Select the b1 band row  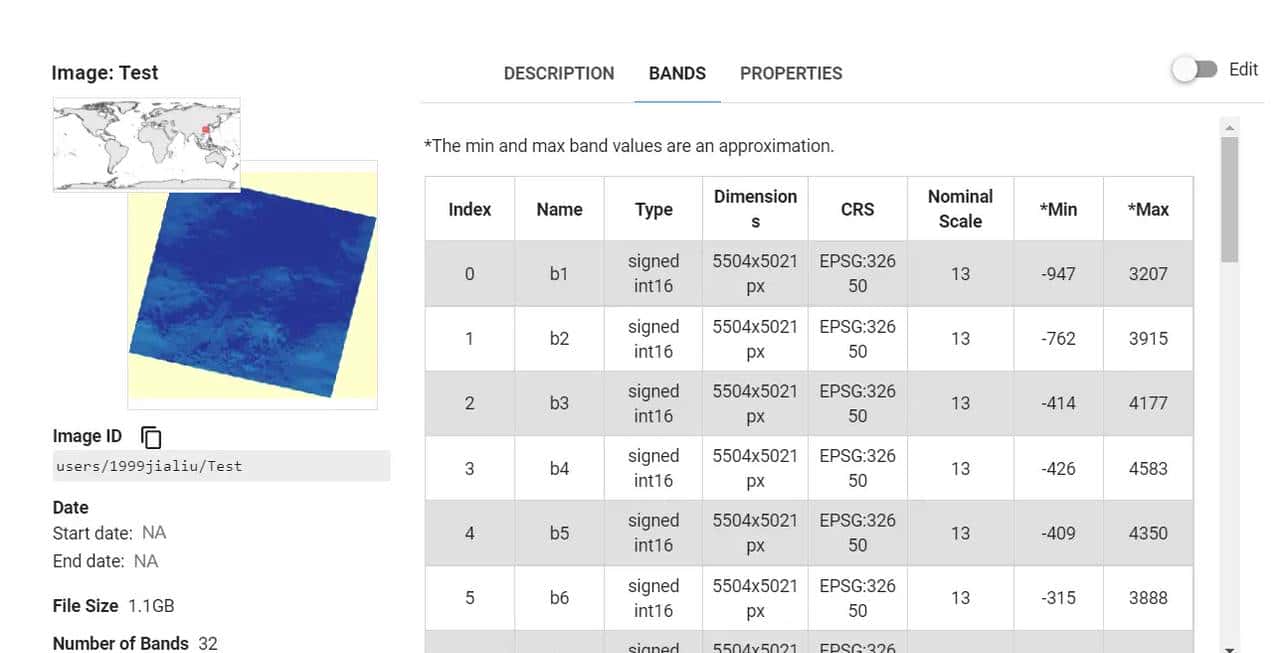(558, 273)
